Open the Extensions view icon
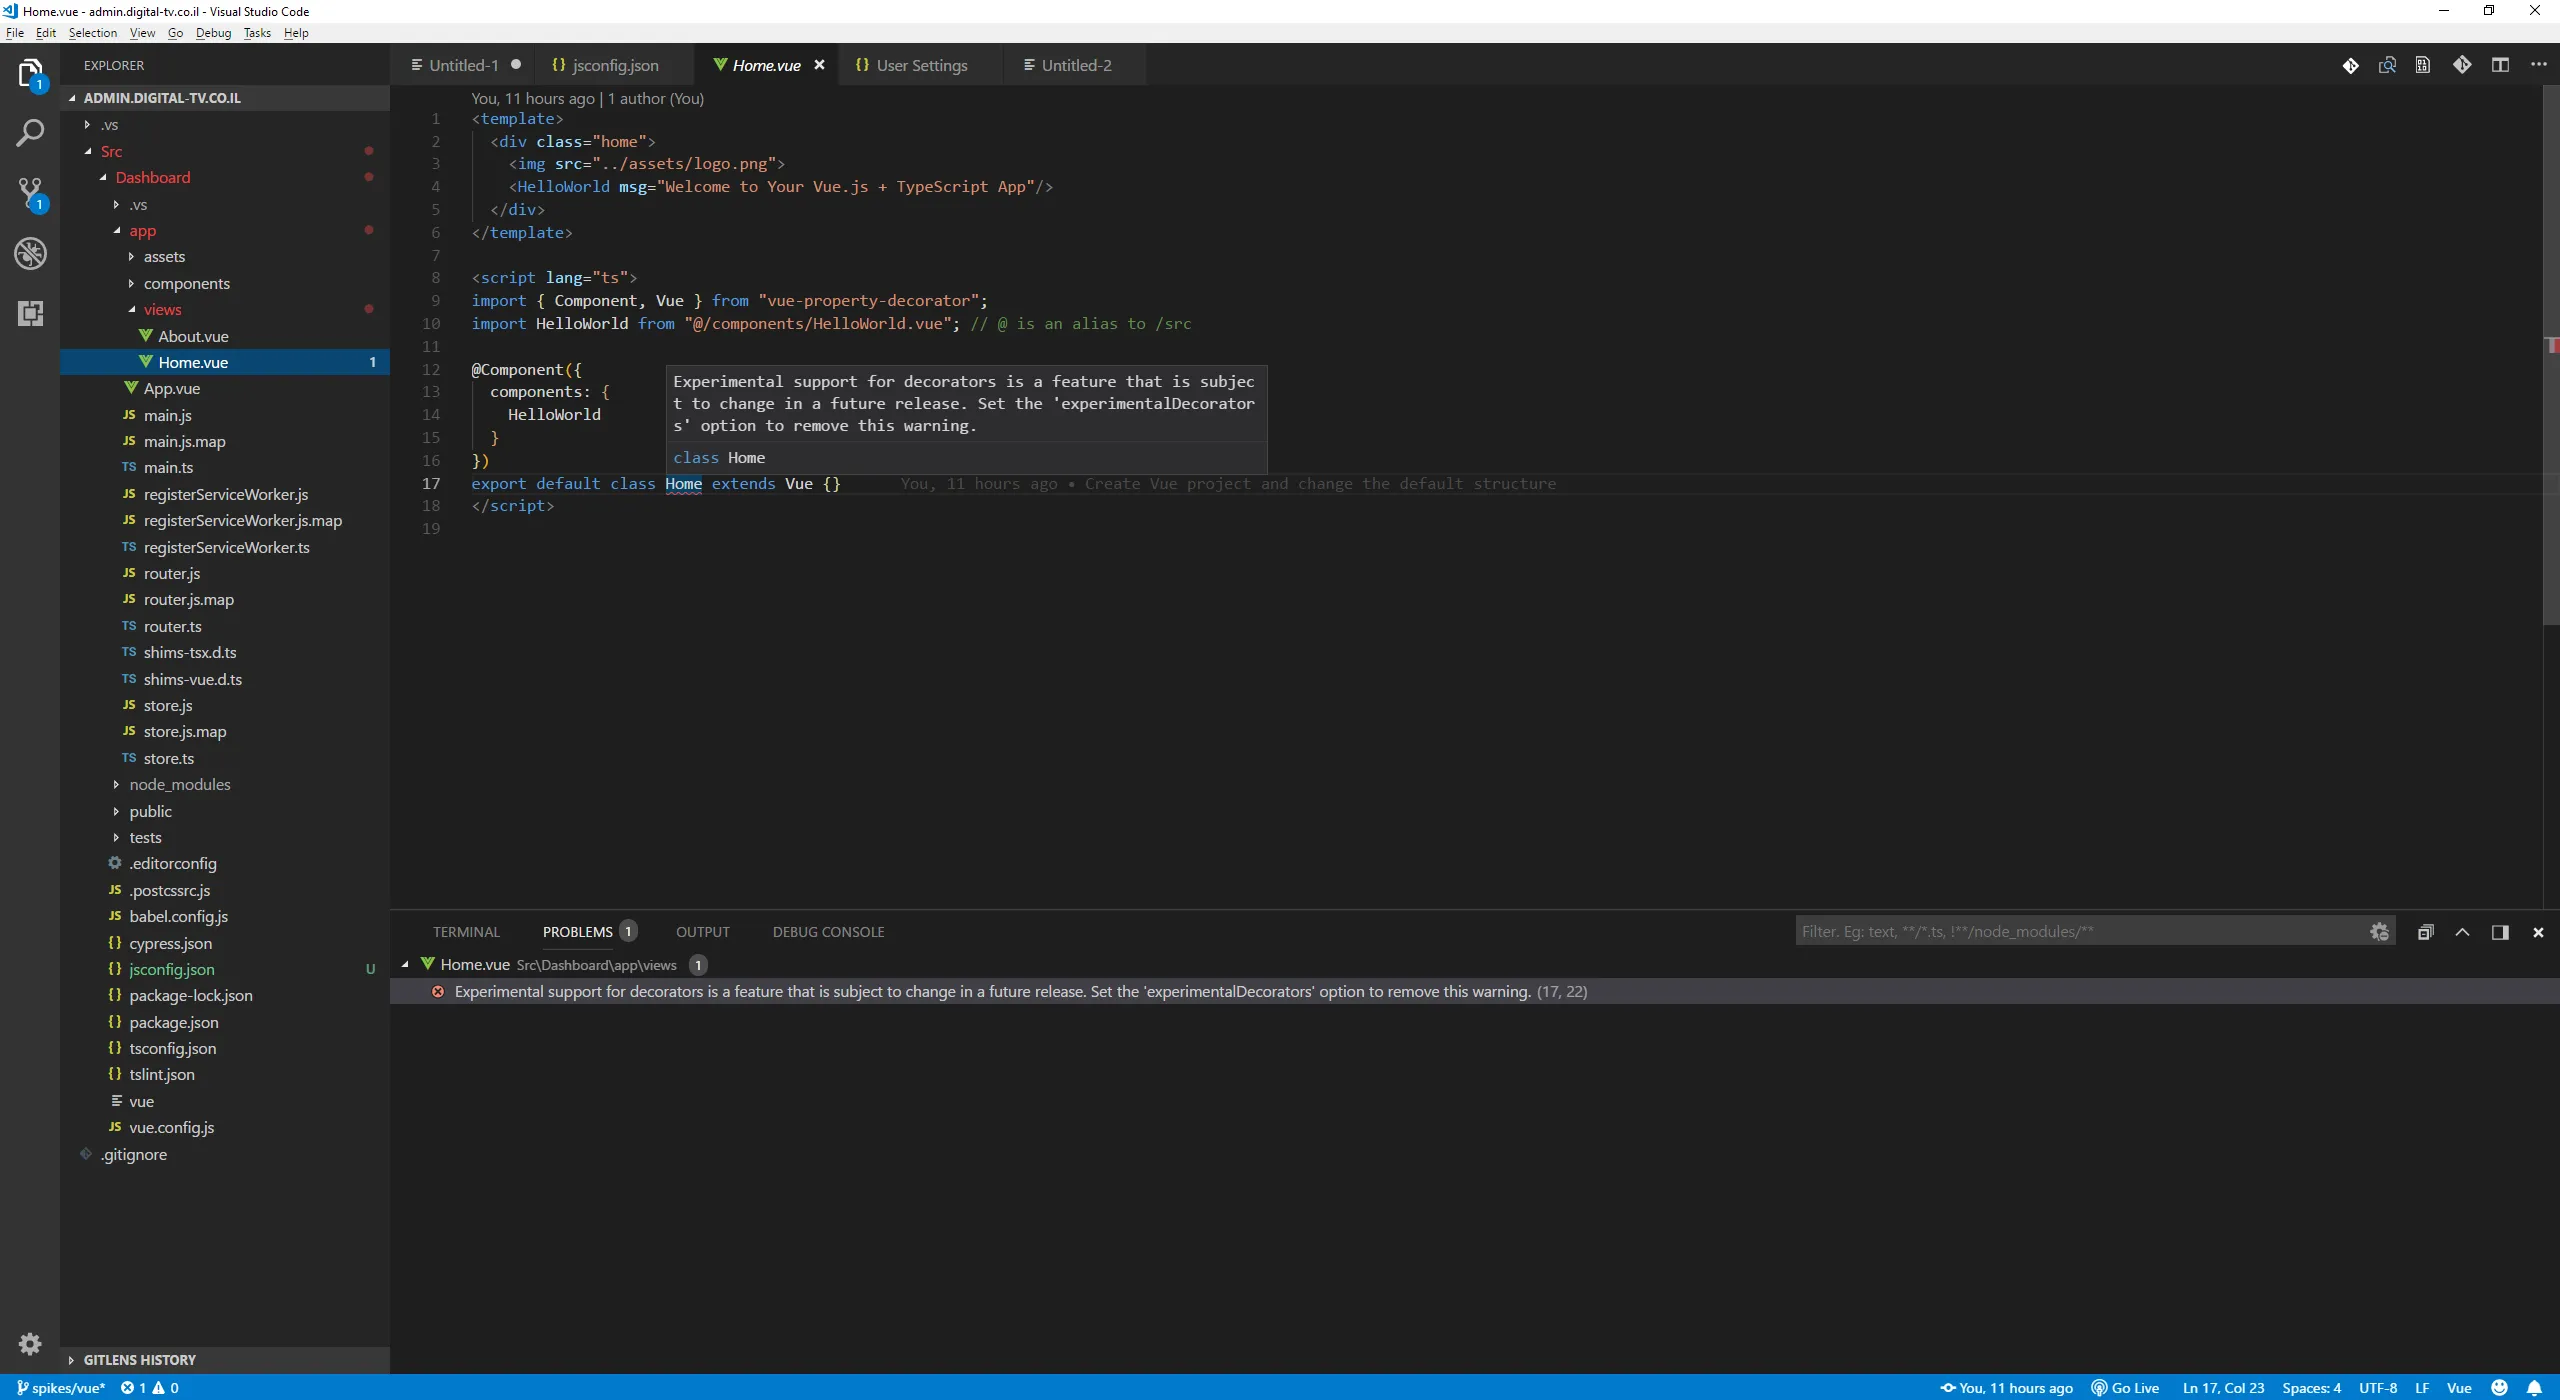The height and width of the screenshot is (1400, 2560). click(x=30, y=313)
